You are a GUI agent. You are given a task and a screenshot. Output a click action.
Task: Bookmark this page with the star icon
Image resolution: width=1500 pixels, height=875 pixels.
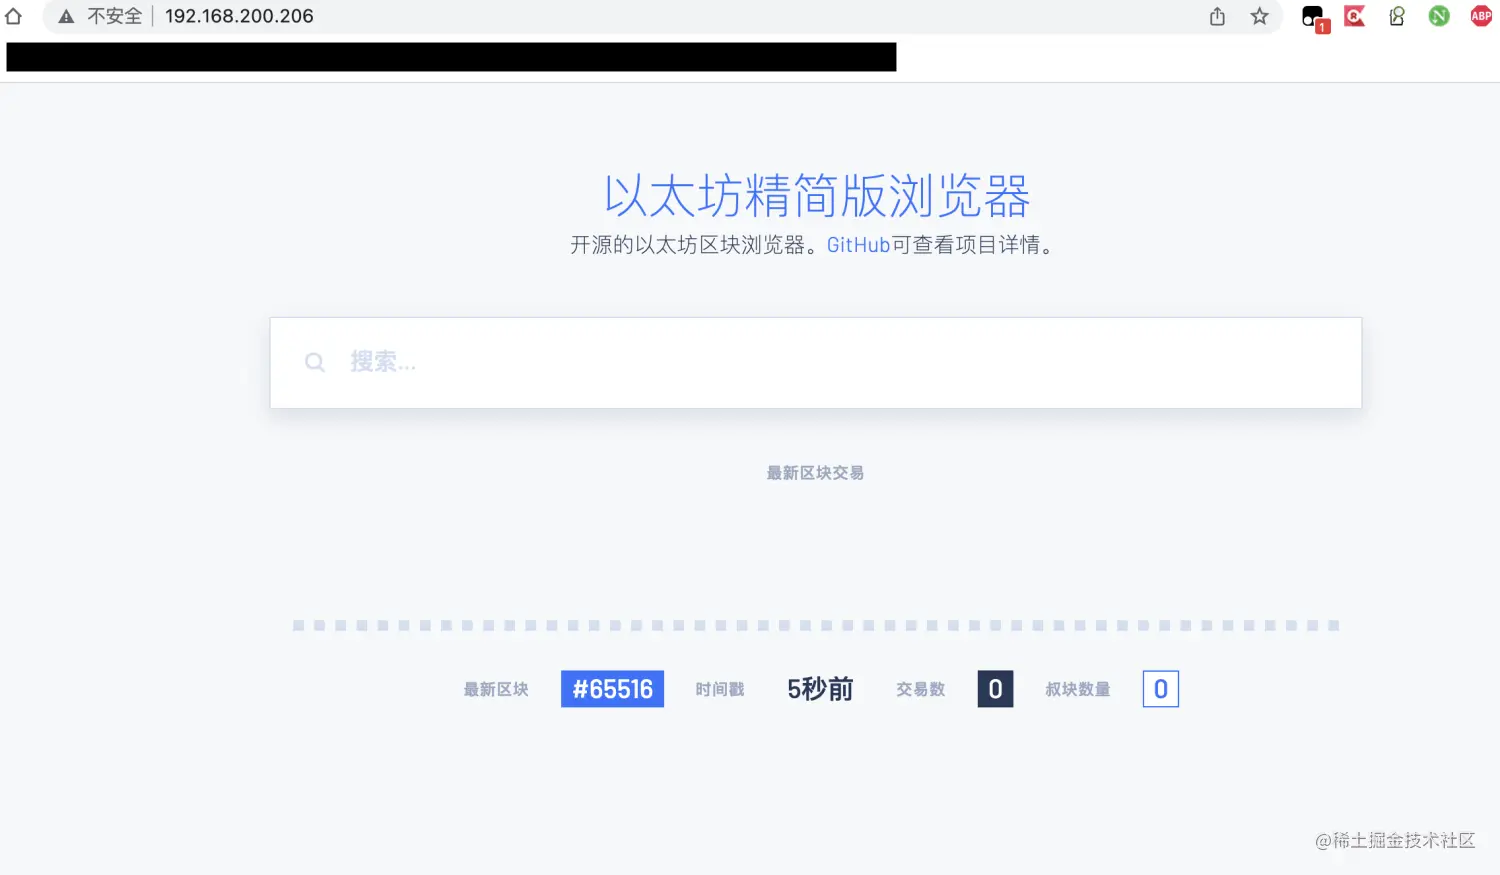tap(1260, 16)
